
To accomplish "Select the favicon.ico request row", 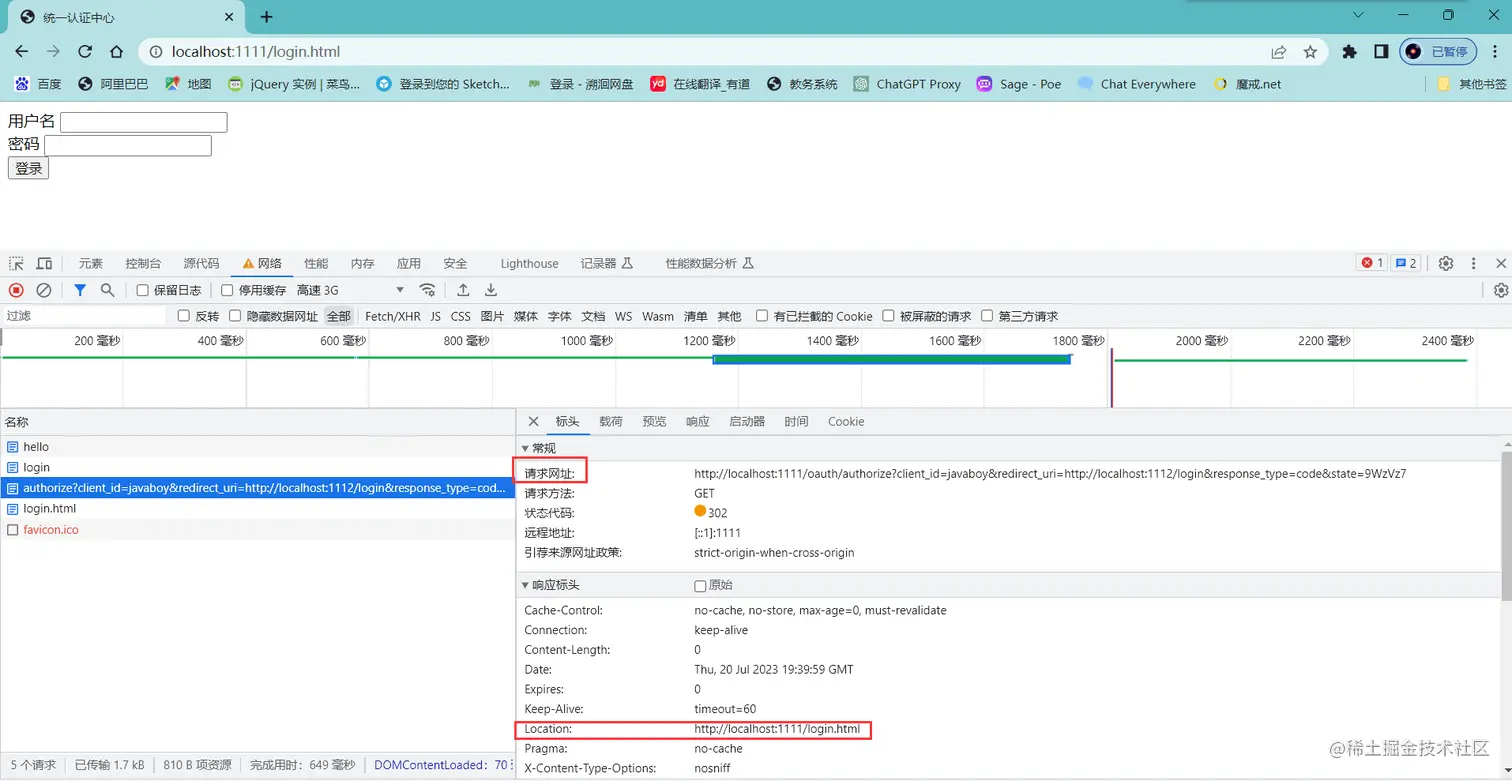I will (x=258, y=530).
